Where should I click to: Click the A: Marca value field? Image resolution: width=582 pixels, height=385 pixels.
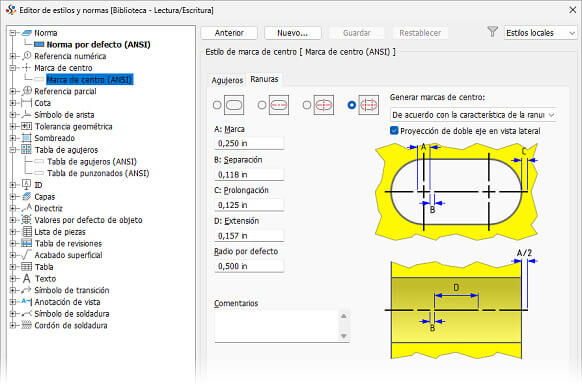pyautogui.click(x=249, y=143)
